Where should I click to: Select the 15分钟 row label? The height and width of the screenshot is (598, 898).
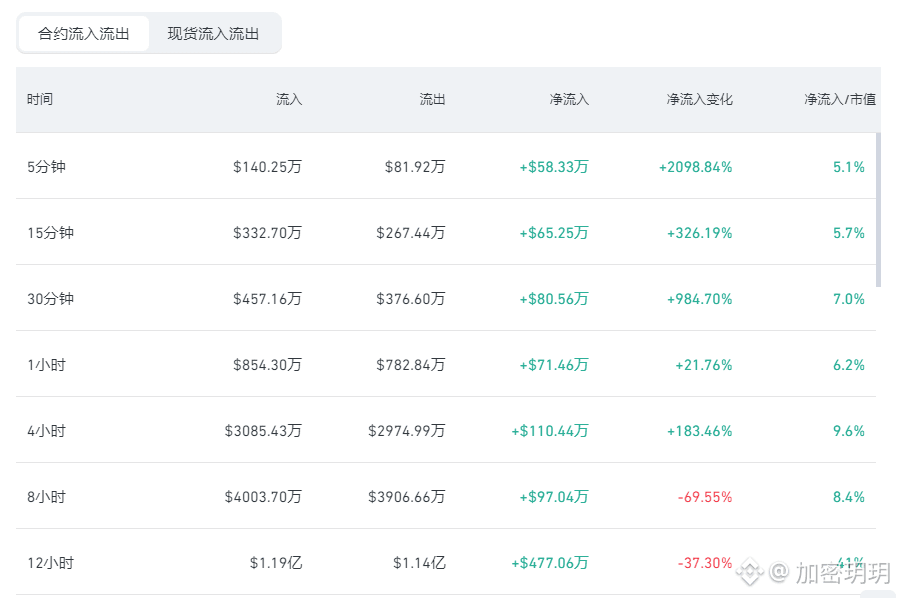coord(50,233)
